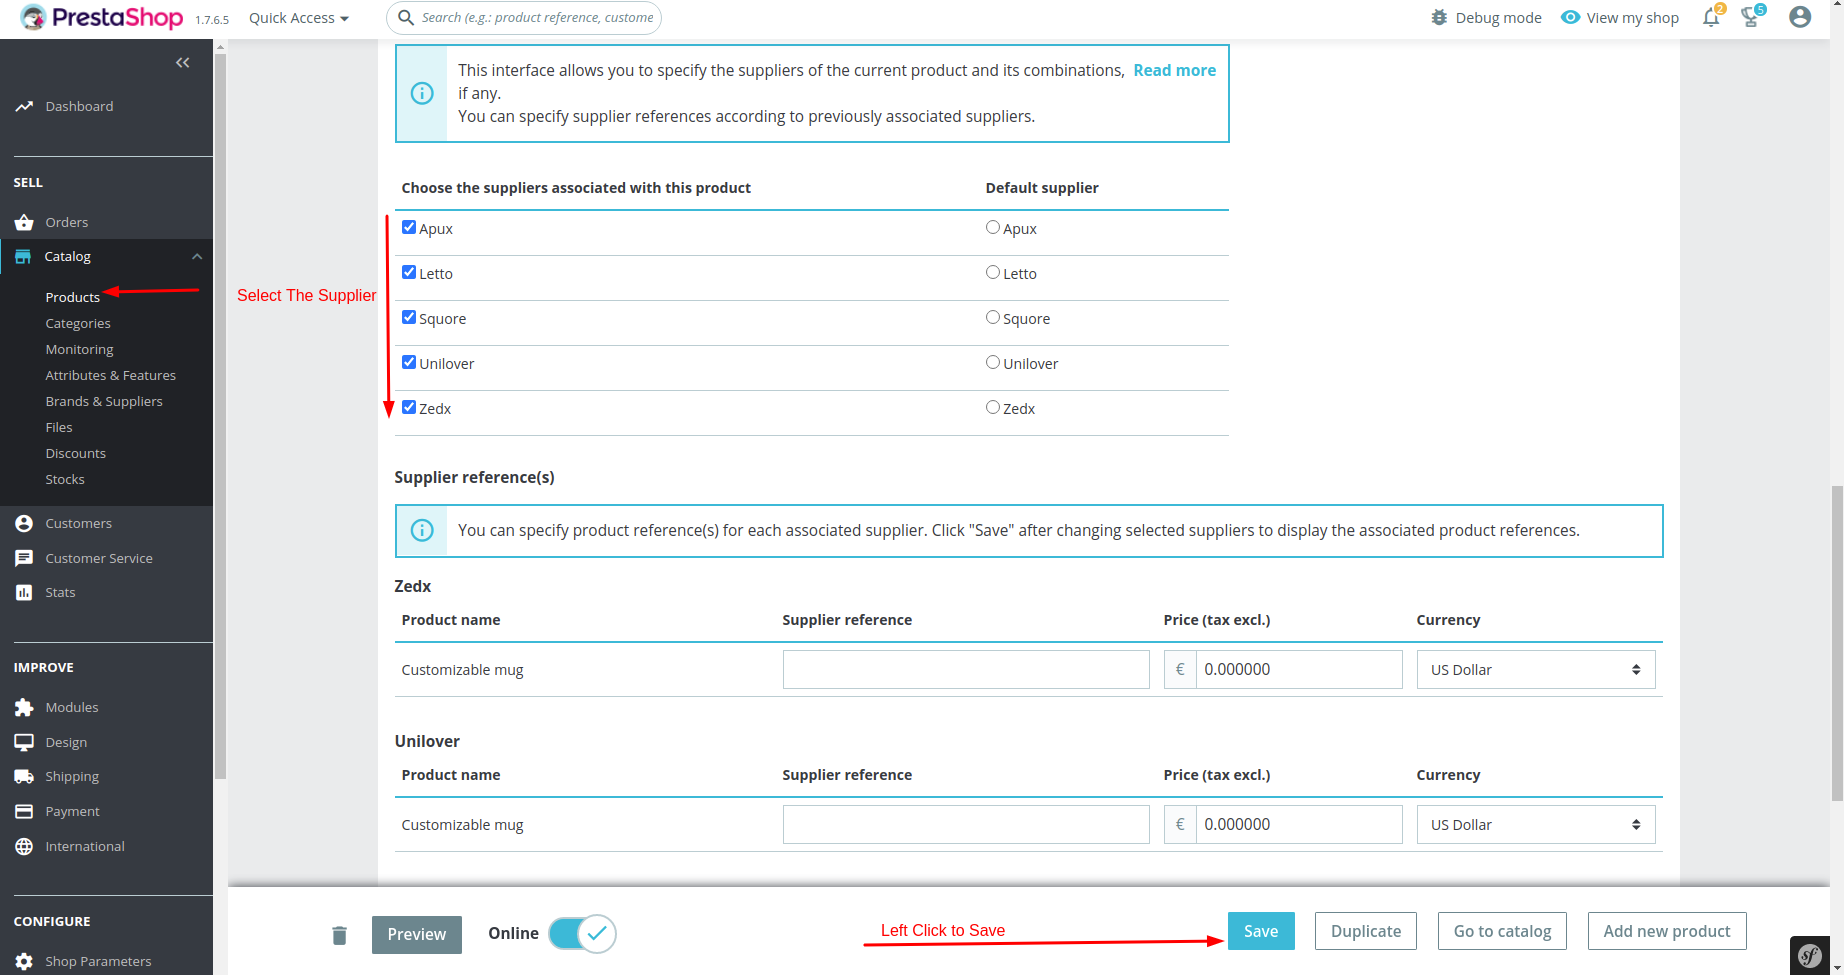Click the Shipping truck icon
This screenshot has width=1844, height=975.
click(x=24, y=776)
